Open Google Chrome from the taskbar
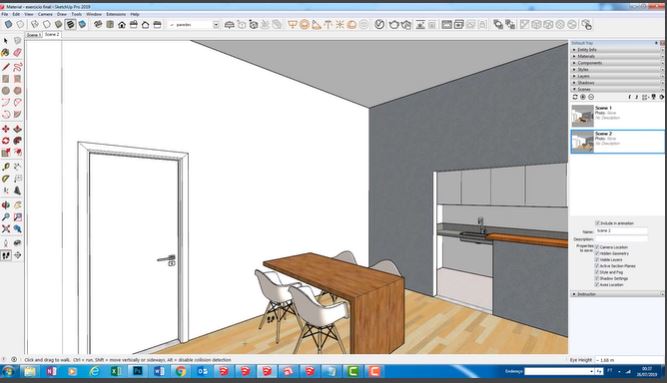The image size is (667, 383). (x=181, y=372)
